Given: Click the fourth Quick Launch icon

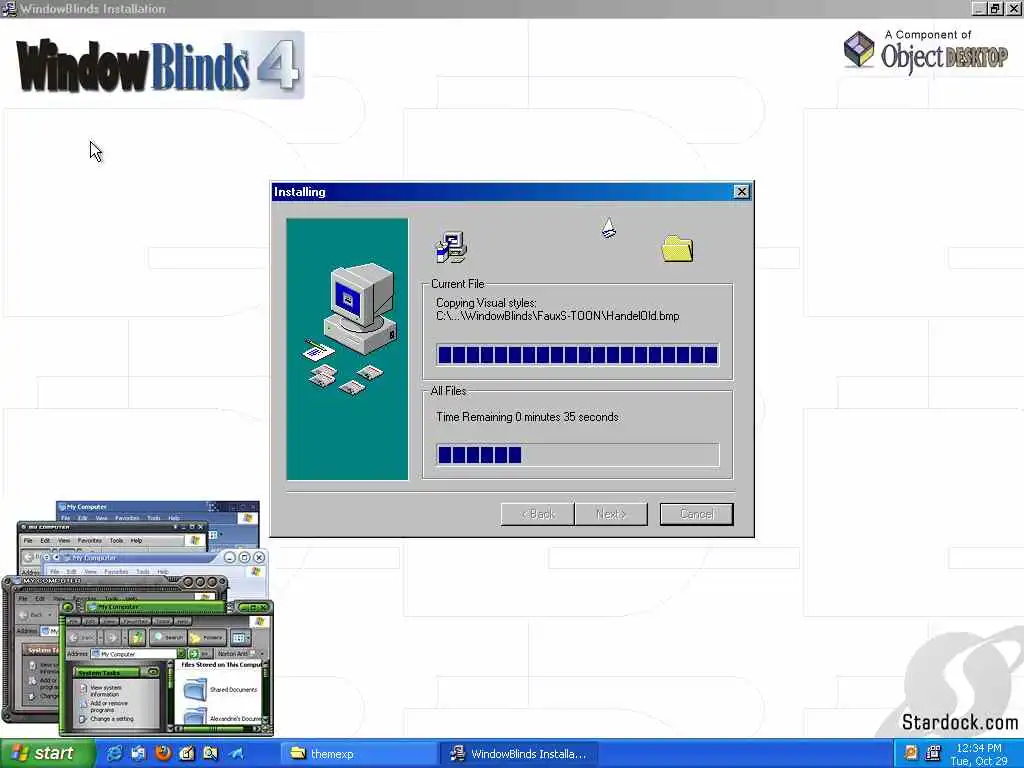Looking at the screenshot, I should point(187,754).
